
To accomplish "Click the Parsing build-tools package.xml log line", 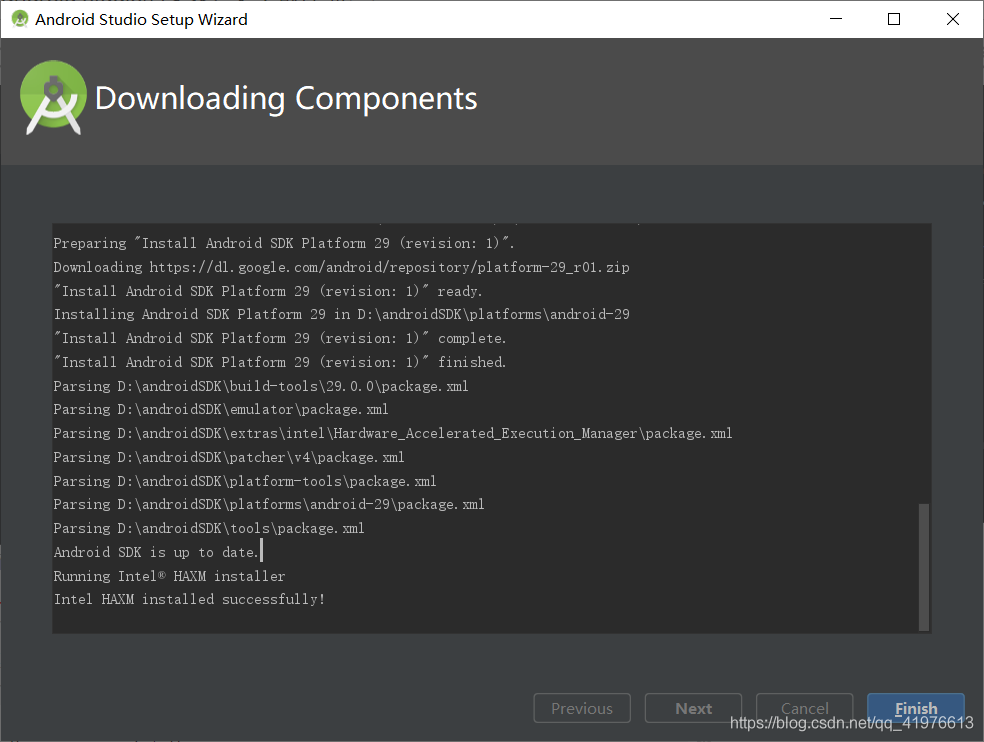I will coord(260,385).
